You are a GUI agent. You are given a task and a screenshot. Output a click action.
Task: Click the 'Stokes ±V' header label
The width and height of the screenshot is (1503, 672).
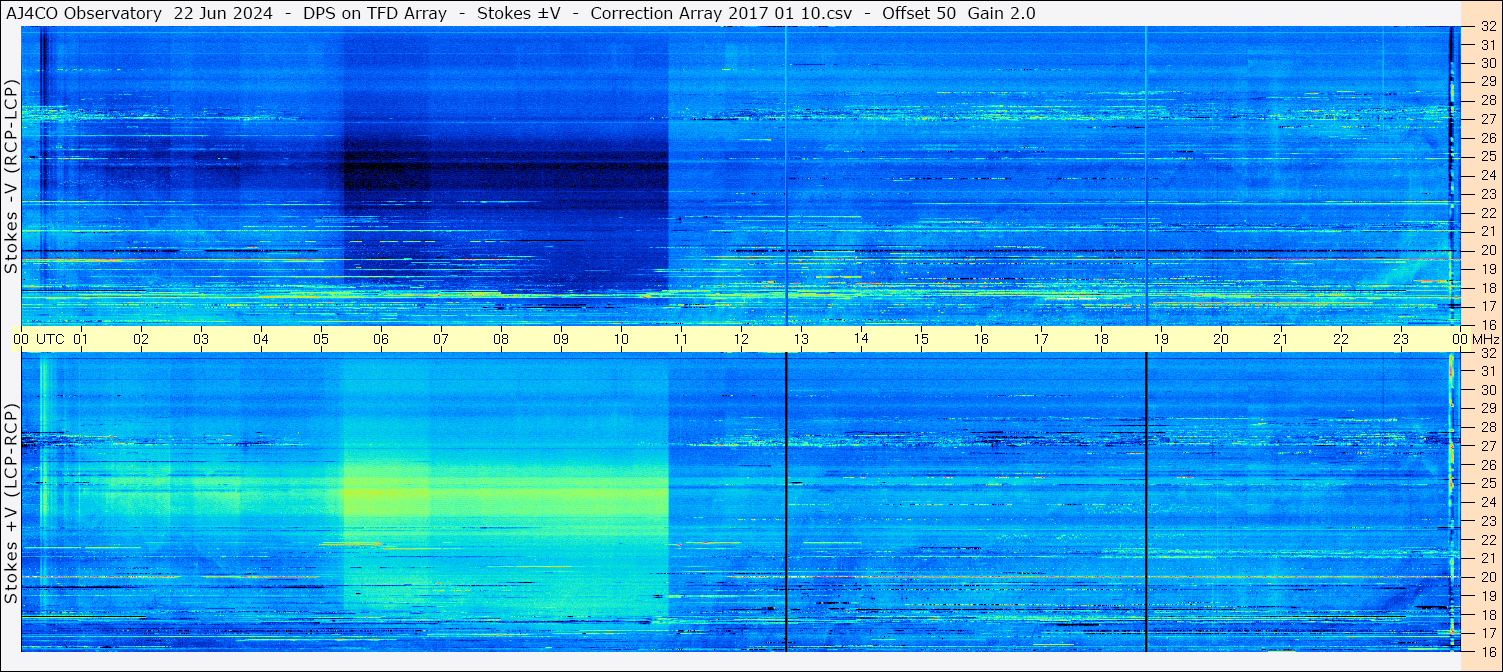[519, 13]
